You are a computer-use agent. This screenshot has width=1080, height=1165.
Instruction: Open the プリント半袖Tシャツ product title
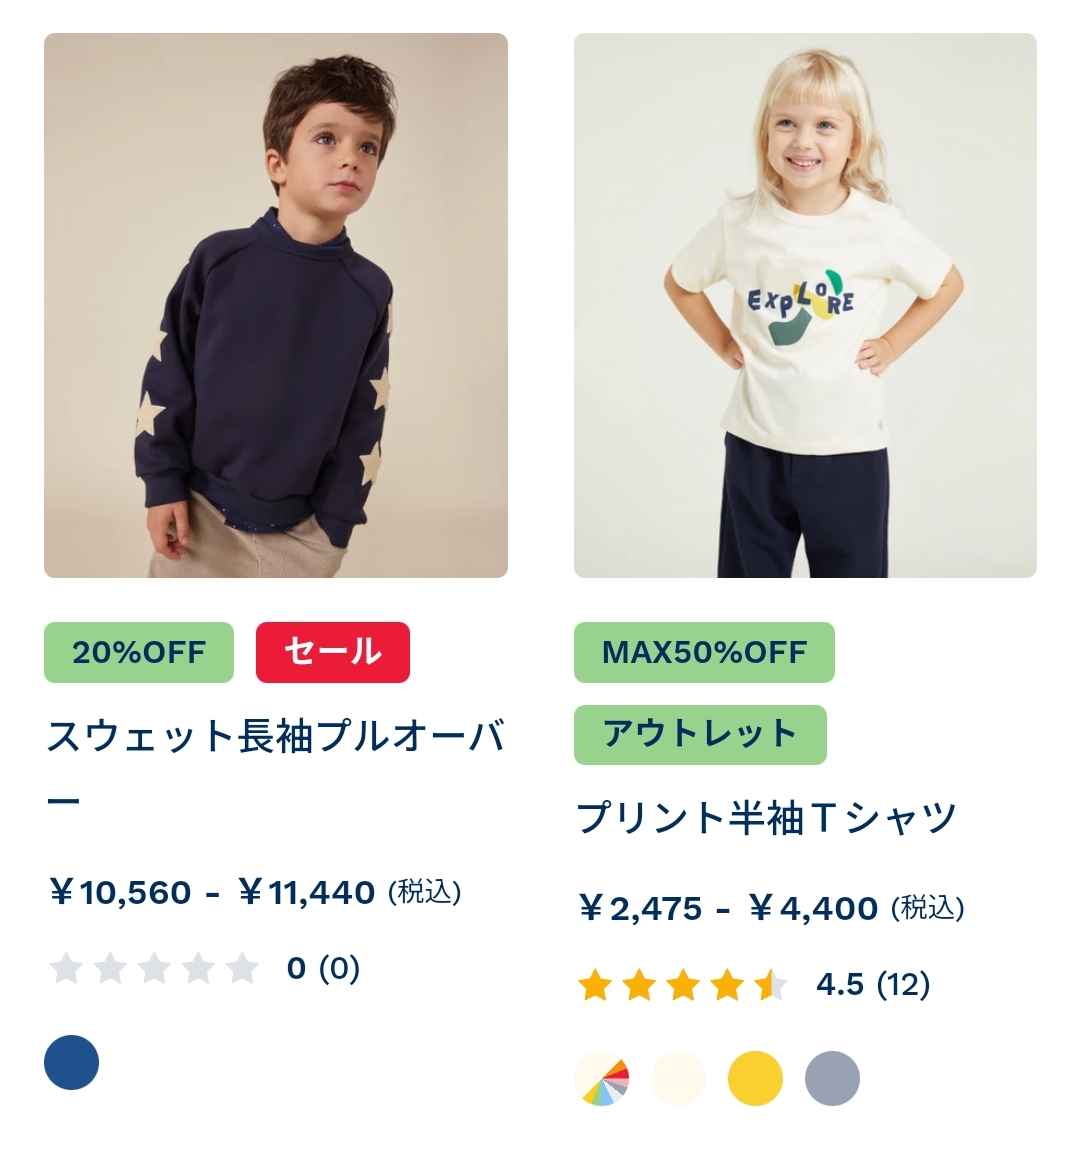[x=767, y=817]
